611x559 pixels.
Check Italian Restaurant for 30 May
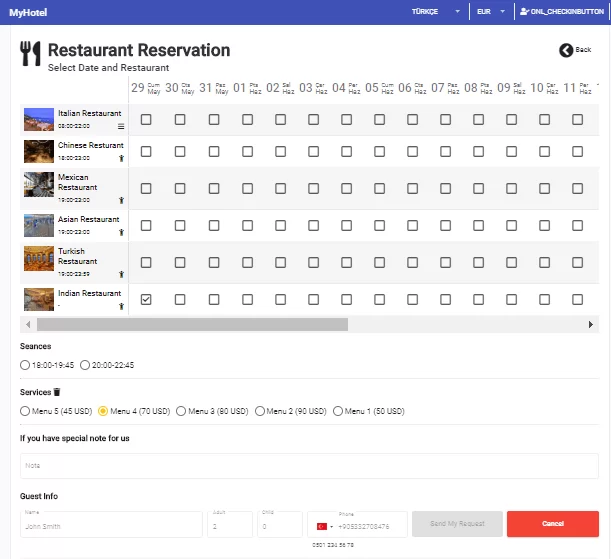tap(180, 120)
